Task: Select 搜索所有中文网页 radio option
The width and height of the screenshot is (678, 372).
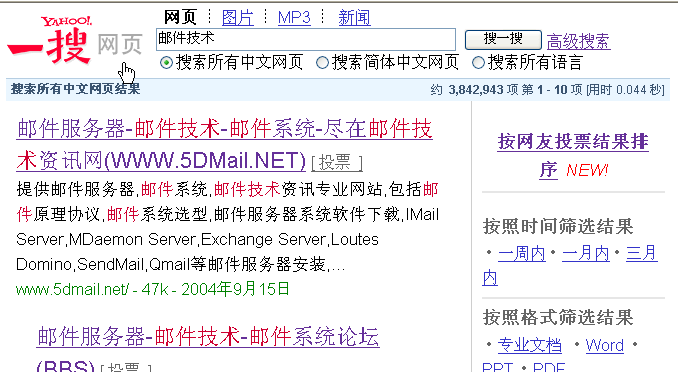Action: tap(166, 63)
